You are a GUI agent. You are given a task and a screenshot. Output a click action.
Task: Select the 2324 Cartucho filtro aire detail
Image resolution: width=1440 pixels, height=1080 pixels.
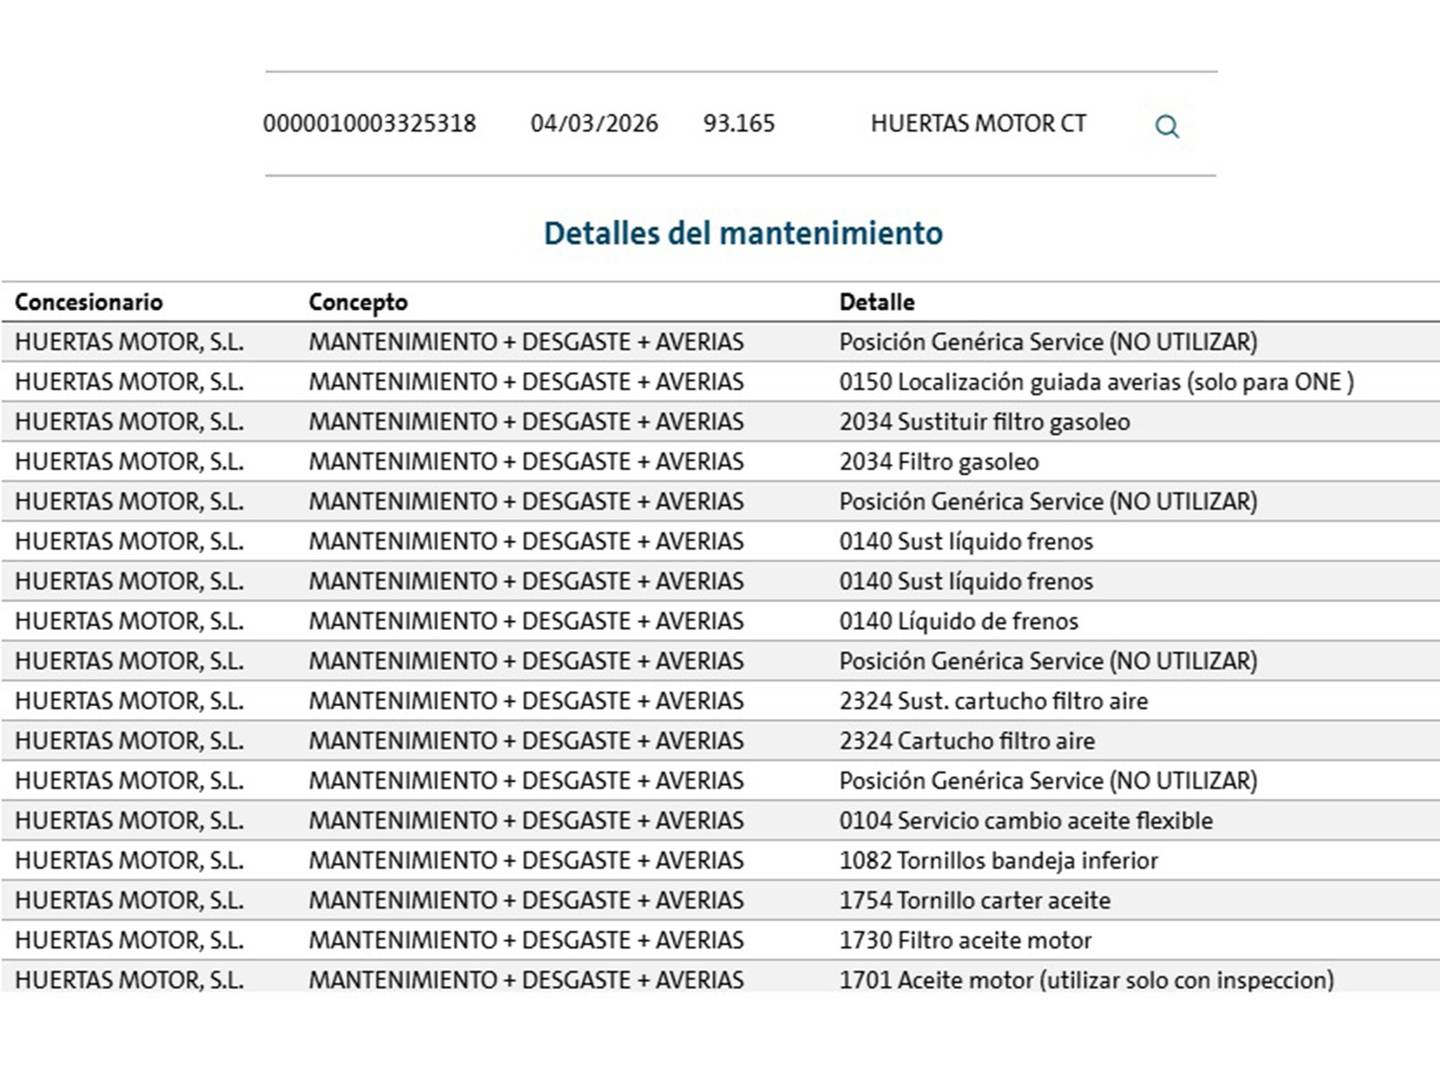[x=967, y=741]
